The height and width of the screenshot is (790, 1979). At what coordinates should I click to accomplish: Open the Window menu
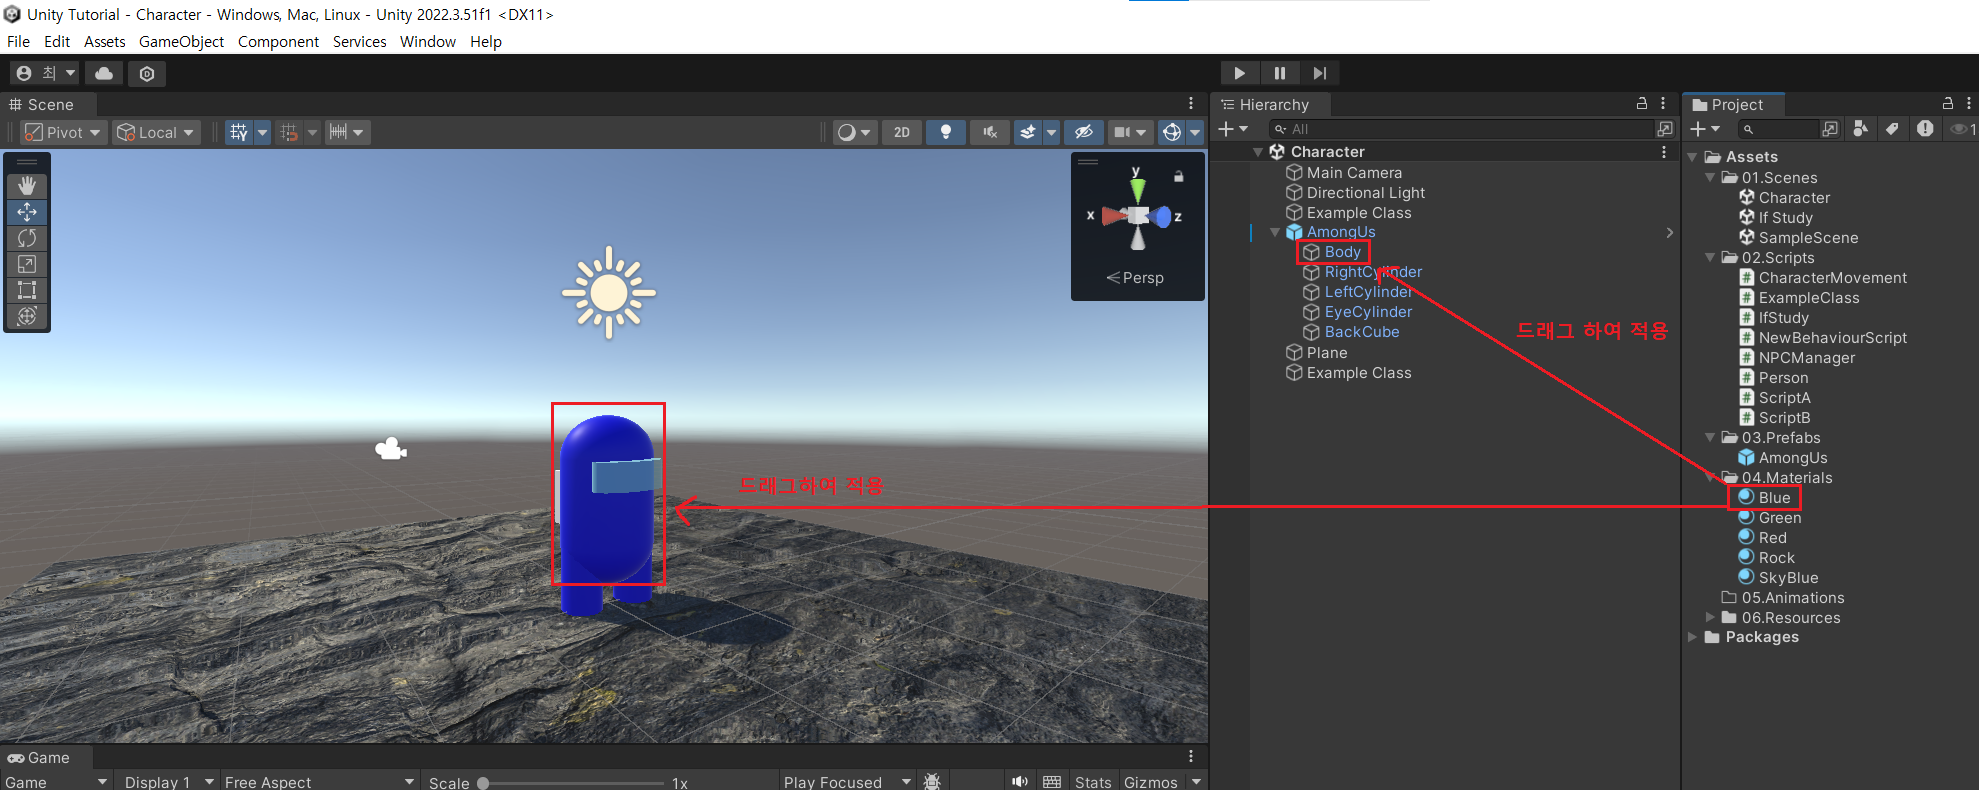click(x=428, y=41)
